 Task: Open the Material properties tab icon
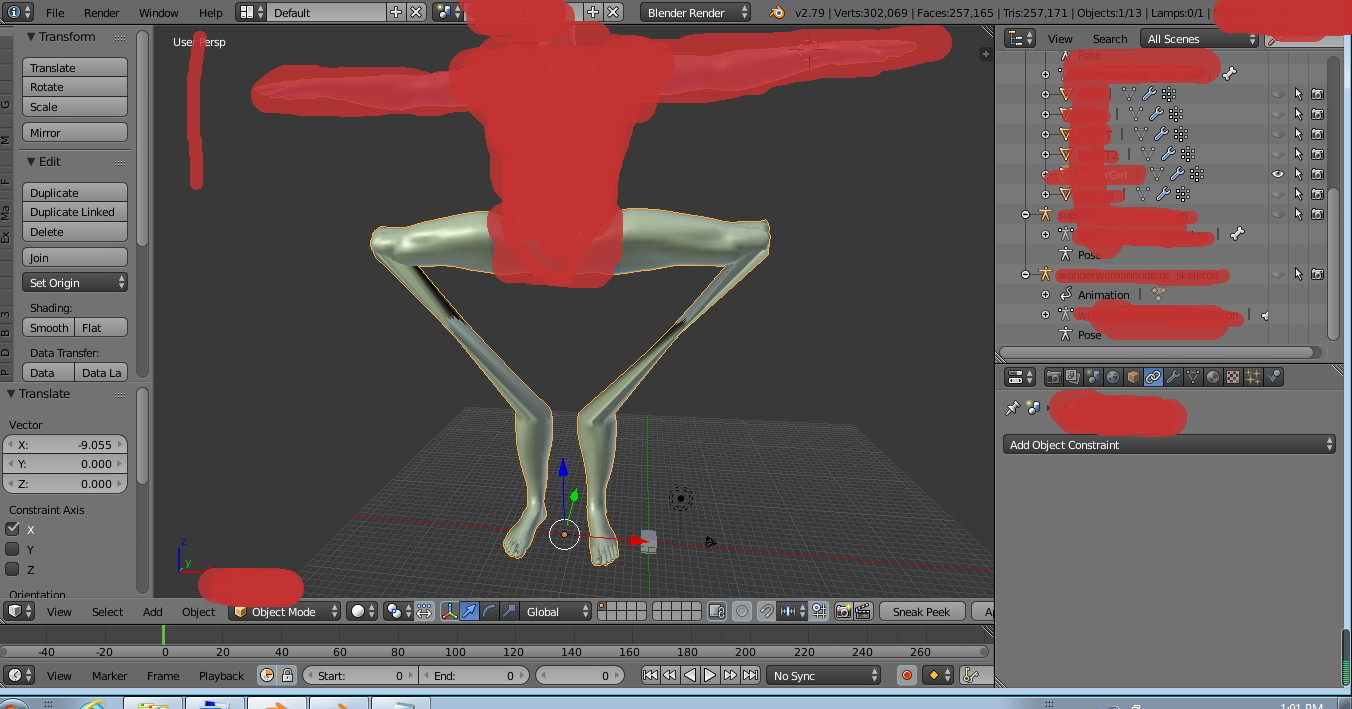coord(1213,377)
